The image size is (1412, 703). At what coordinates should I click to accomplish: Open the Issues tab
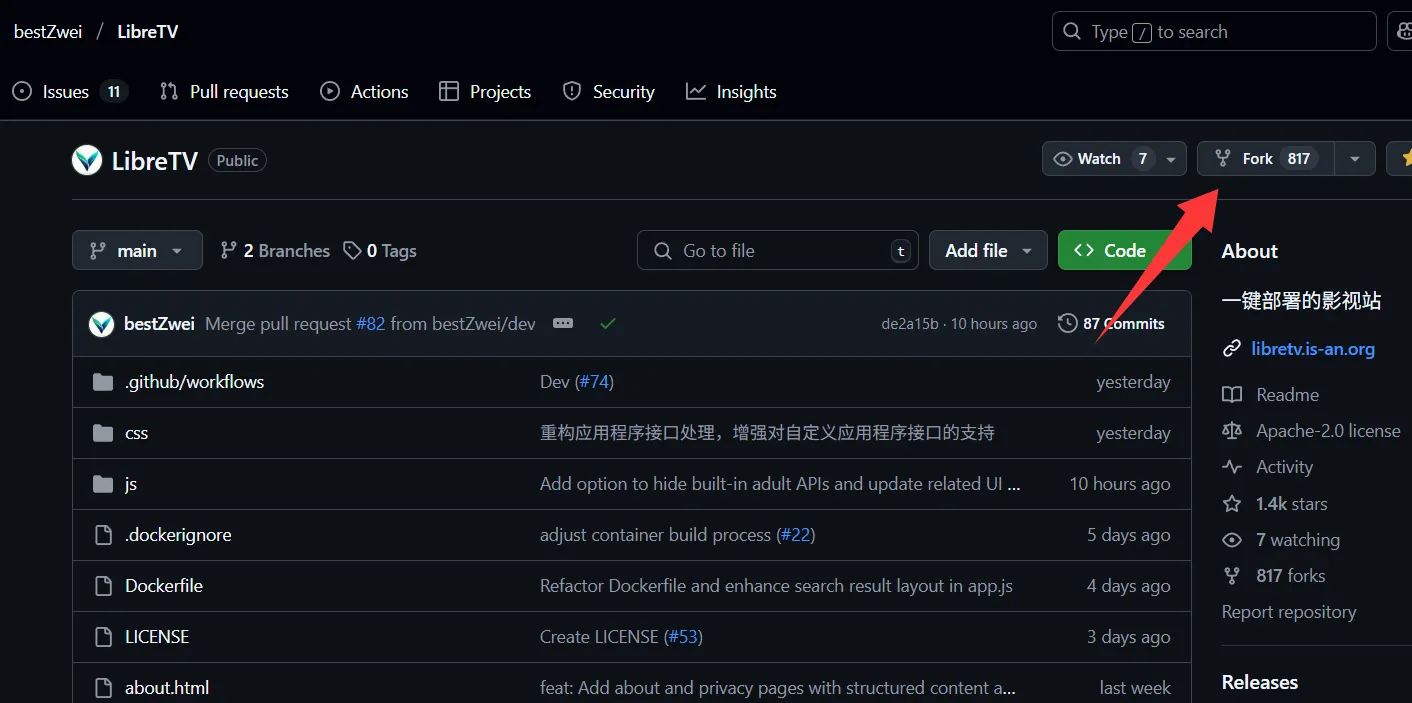pyautogui.click(x=70, y=92)
